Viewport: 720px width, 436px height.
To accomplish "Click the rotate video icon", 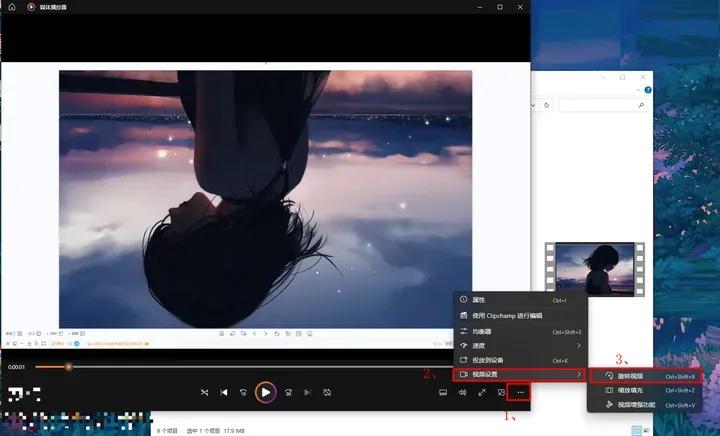I will pos(609,376).
